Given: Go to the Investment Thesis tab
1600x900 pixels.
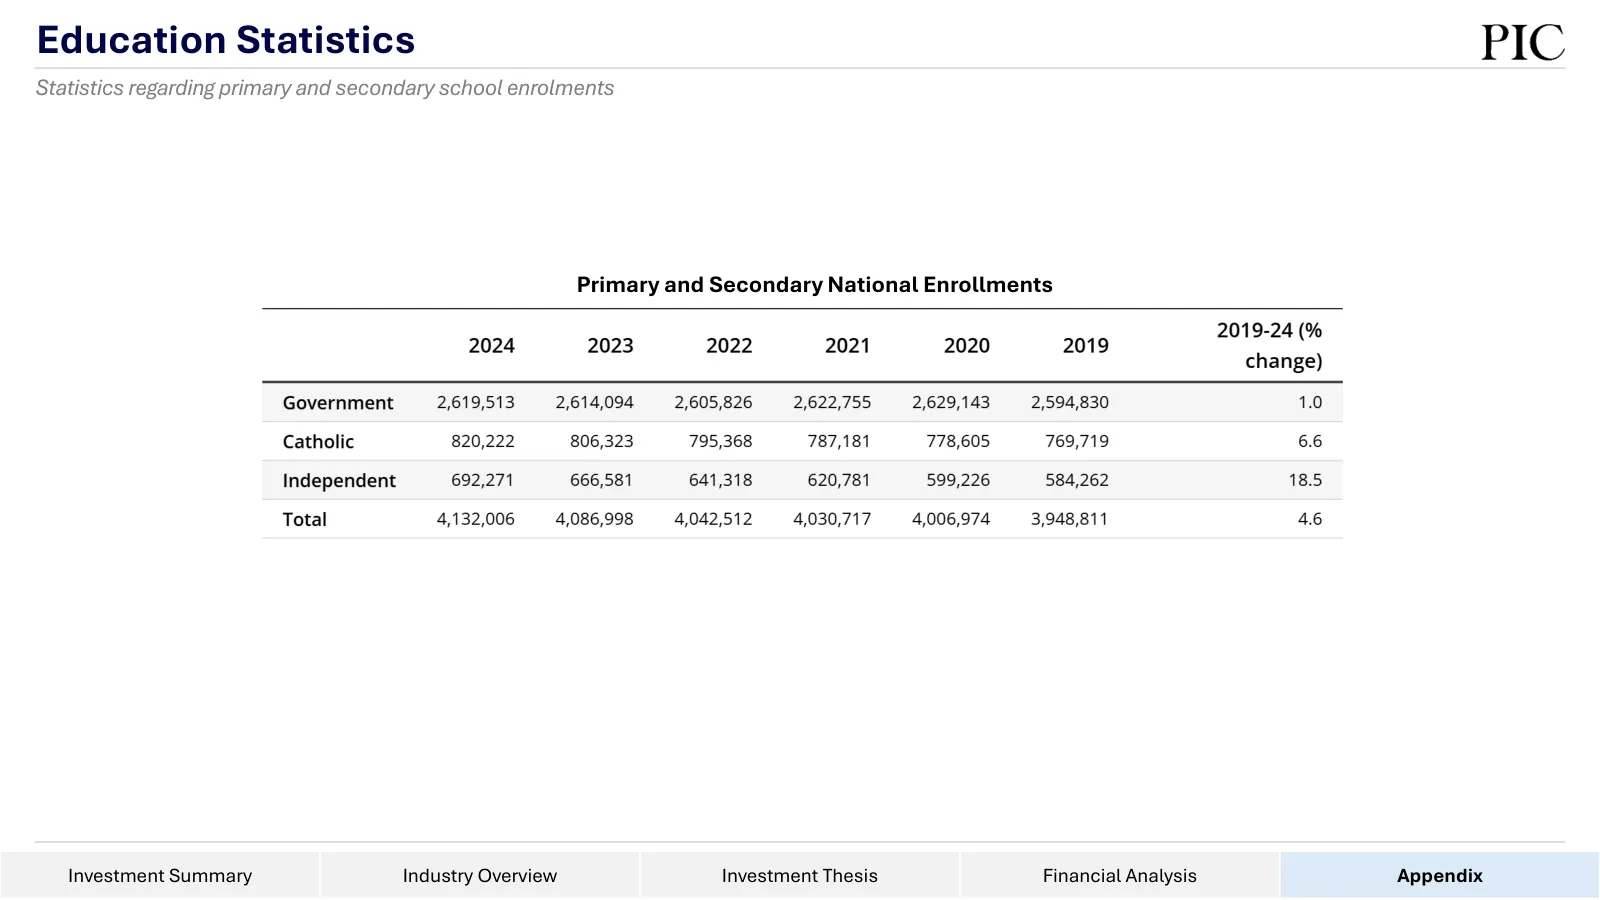Looking at the screenshot, I should click(800, 875).
